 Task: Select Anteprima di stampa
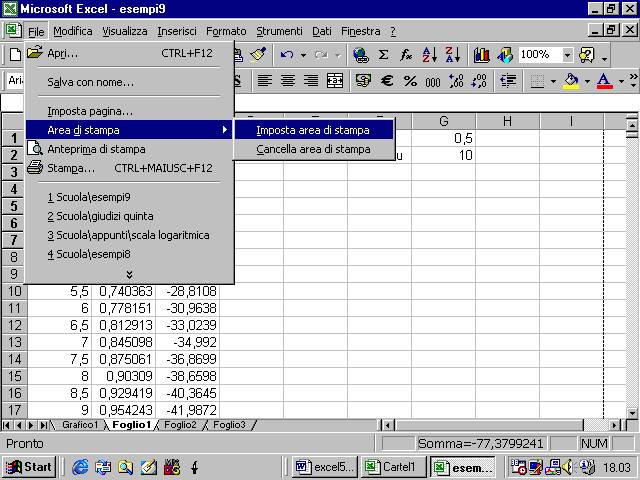[129, 149]
